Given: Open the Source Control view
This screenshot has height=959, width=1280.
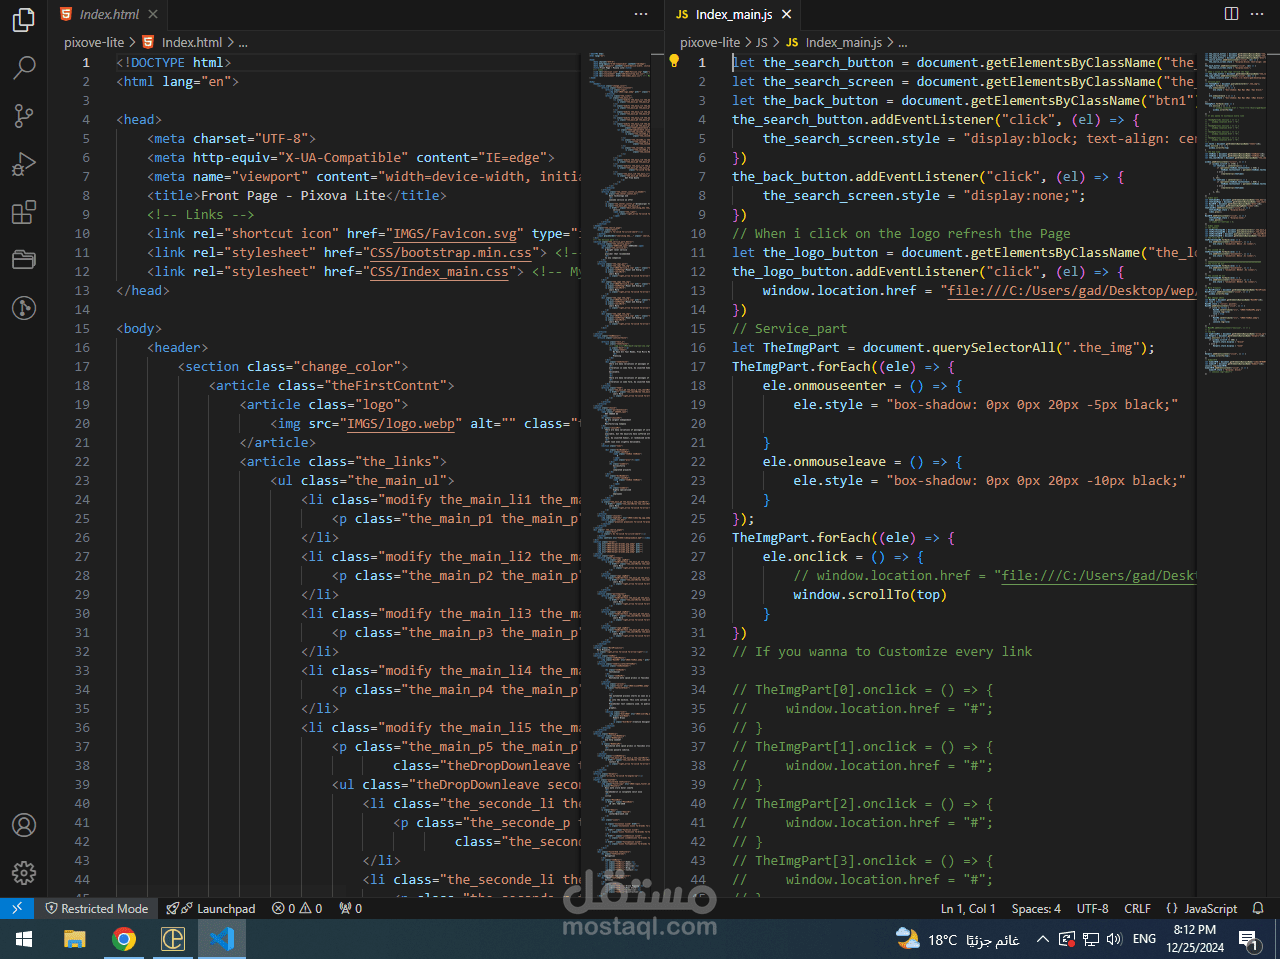Looking at the screenshot, I should point(24,116).
